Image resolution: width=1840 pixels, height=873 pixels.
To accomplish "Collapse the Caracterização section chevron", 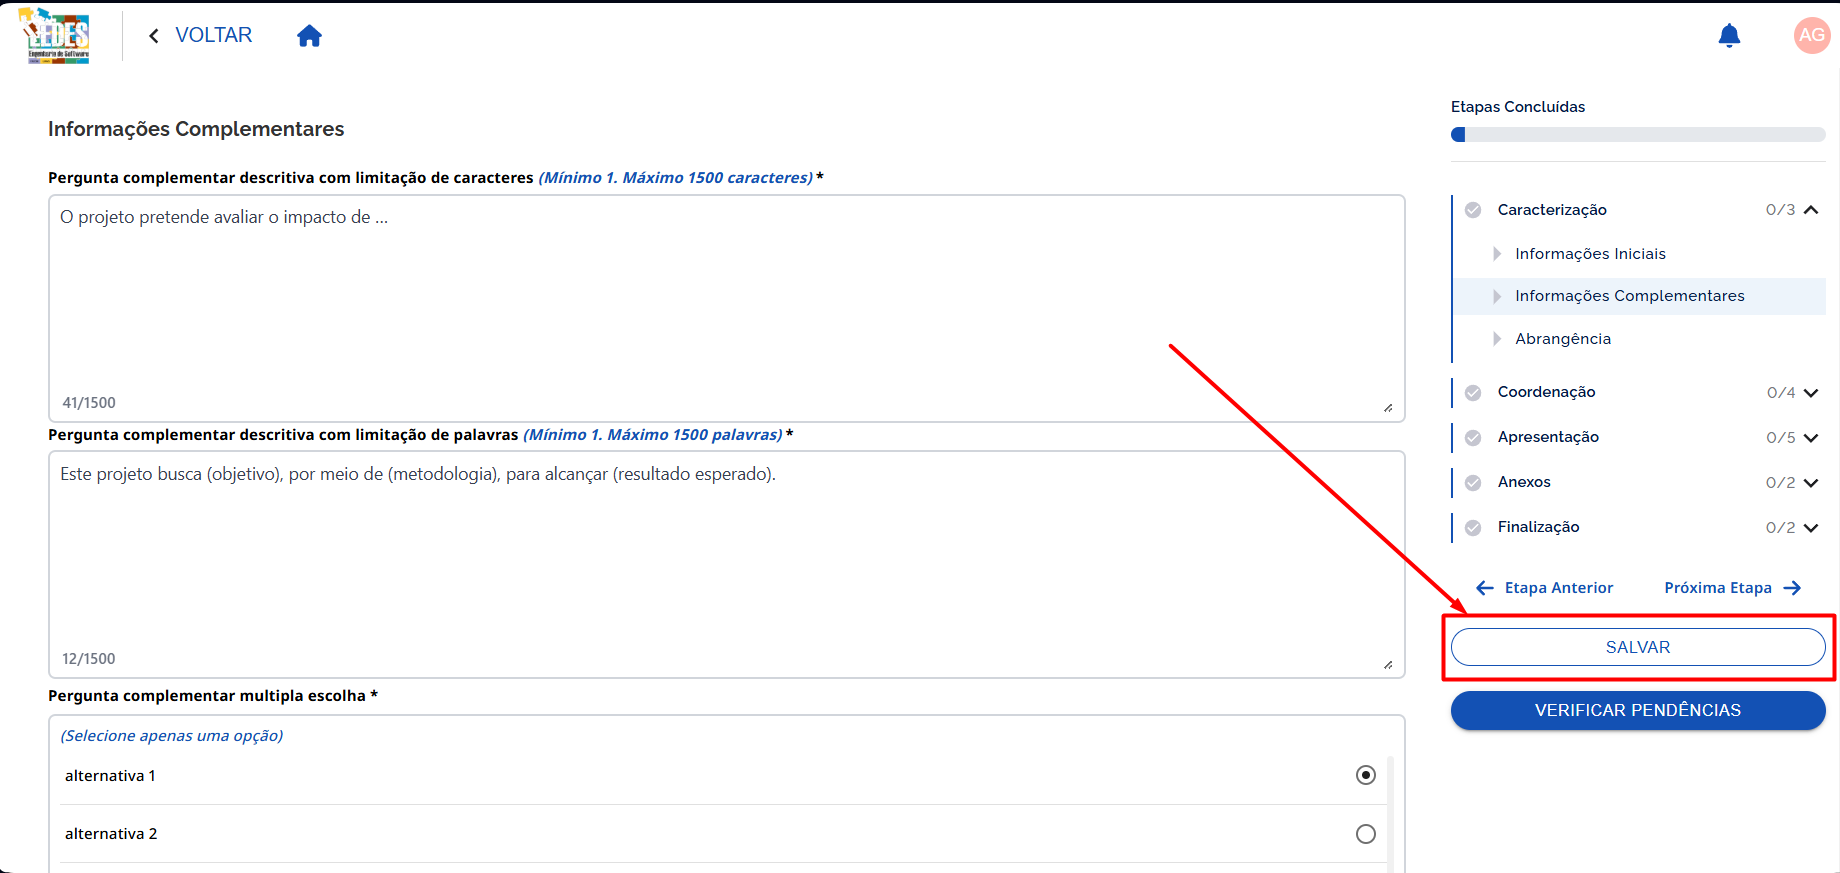I will click(x=1811, y=210).
